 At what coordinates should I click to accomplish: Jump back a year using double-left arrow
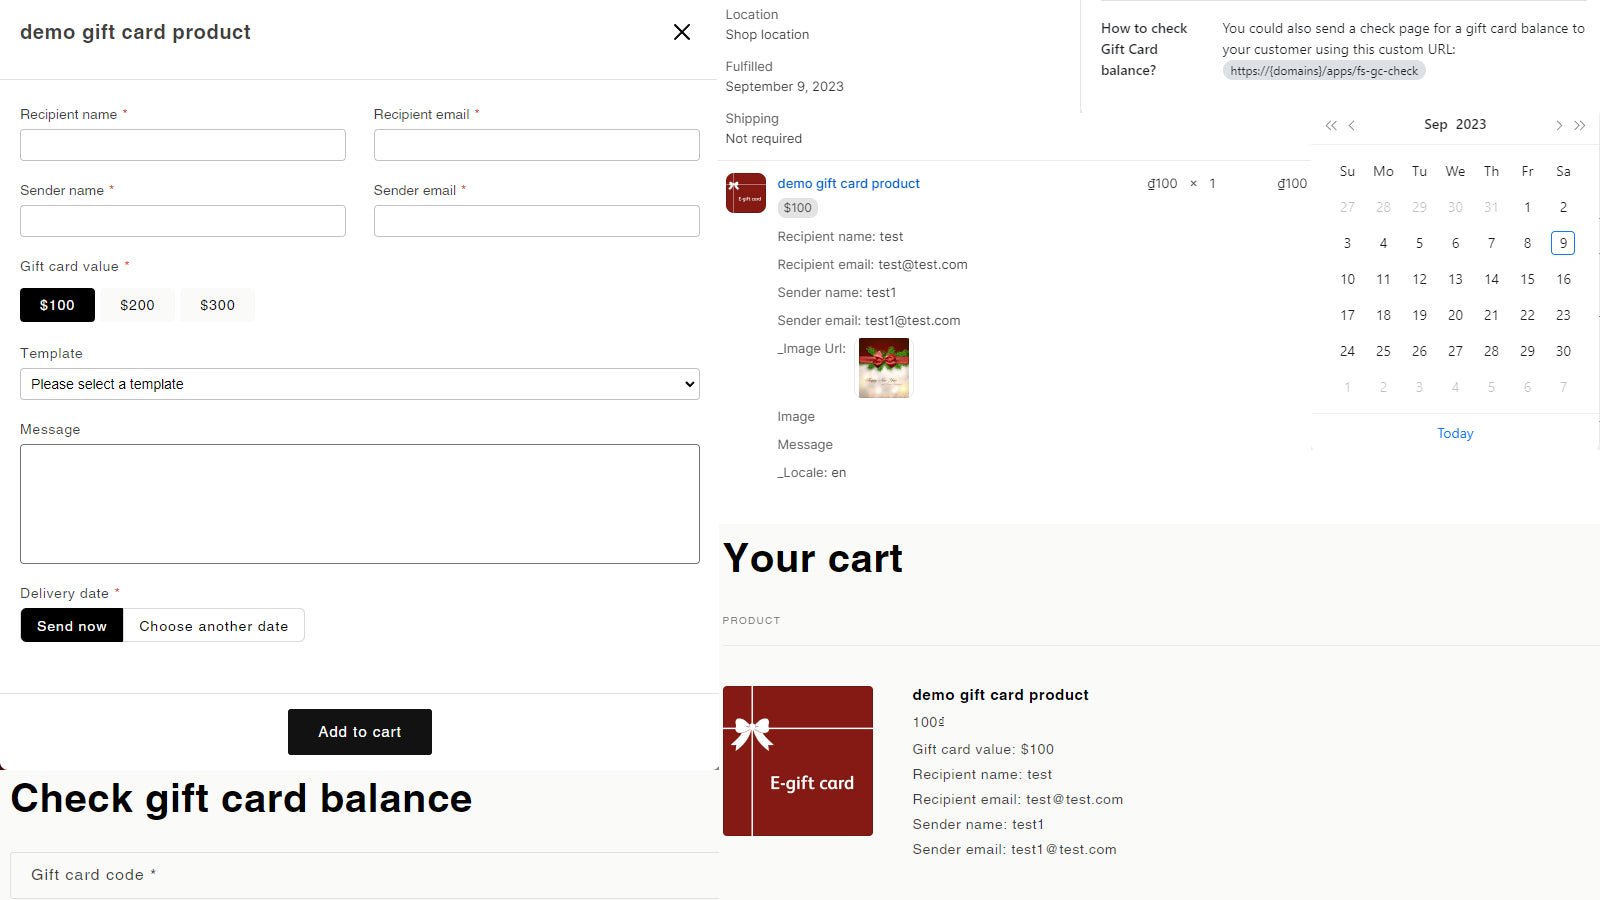coord(1331,125)
